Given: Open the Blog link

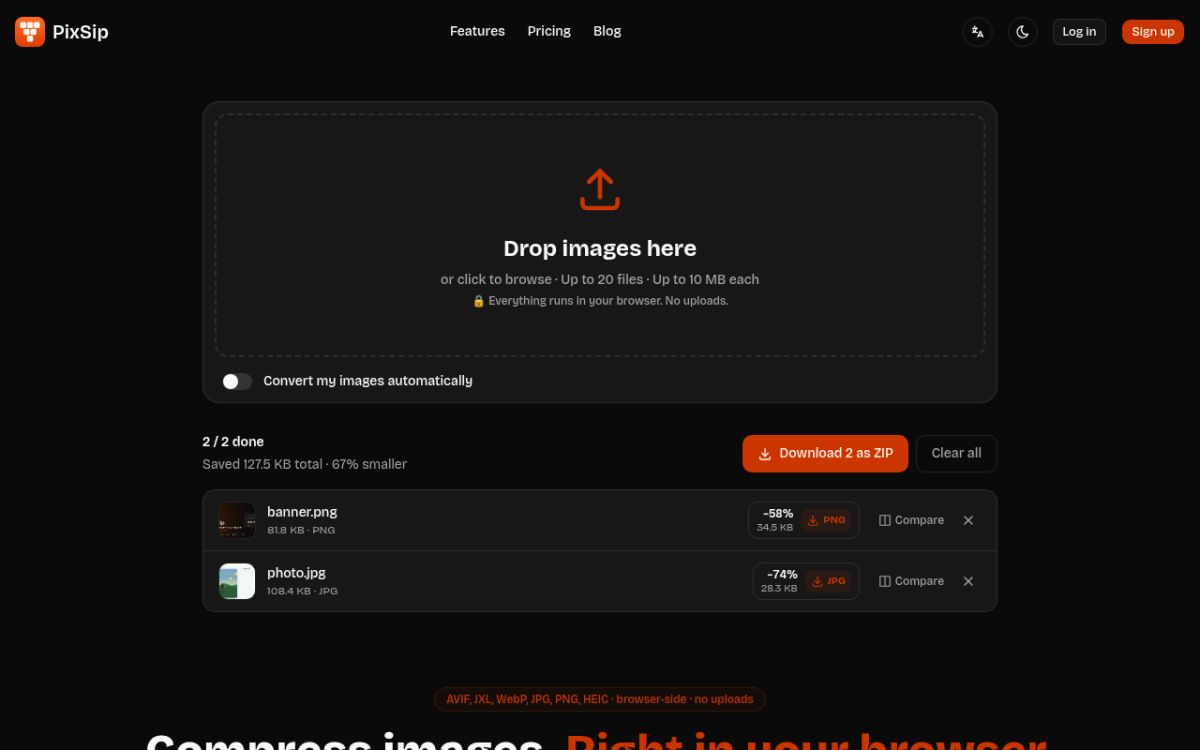Looking at the screenshot, I should [607, 31].
